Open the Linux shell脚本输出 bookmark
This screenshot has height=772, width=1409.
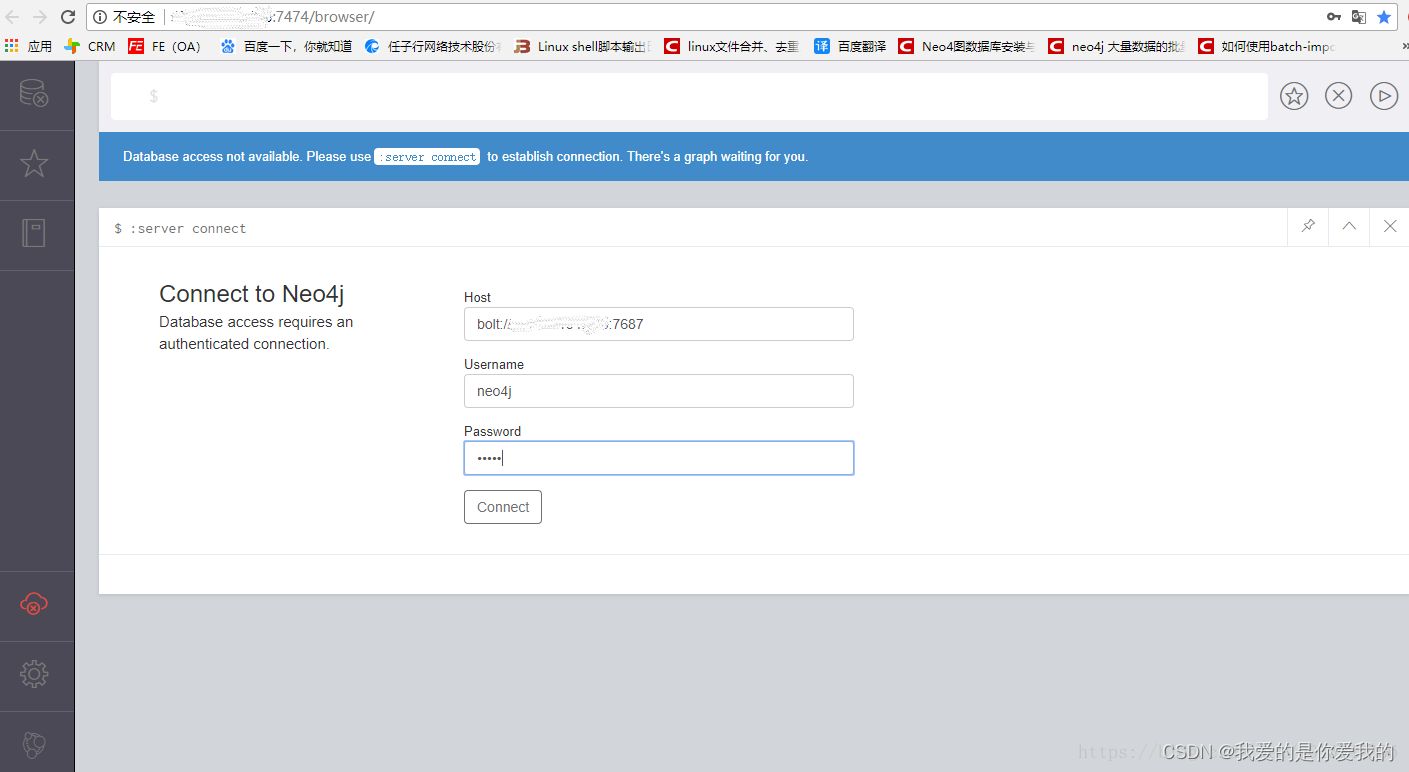[580, 46]
